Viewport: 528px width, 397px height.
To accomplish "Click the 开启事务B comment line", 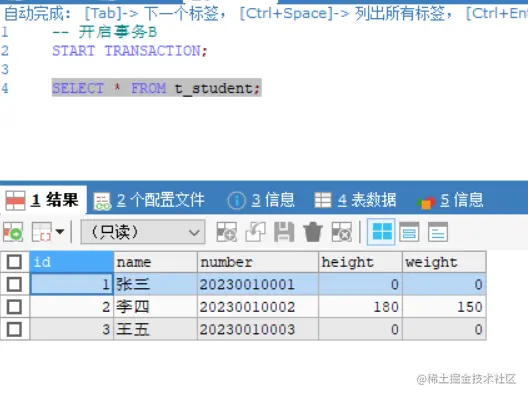I will point(104,32).
